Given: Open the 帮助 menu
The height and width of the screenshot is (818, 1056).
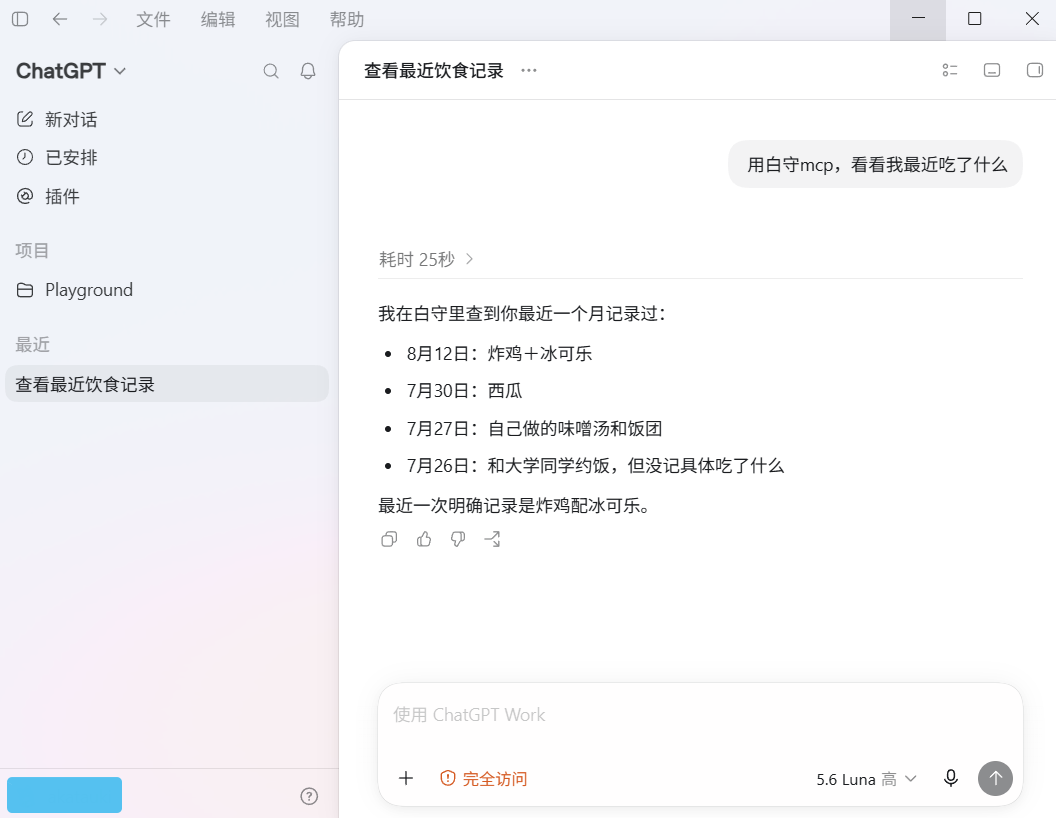Looking at the screenshot, I should point(347,20).
